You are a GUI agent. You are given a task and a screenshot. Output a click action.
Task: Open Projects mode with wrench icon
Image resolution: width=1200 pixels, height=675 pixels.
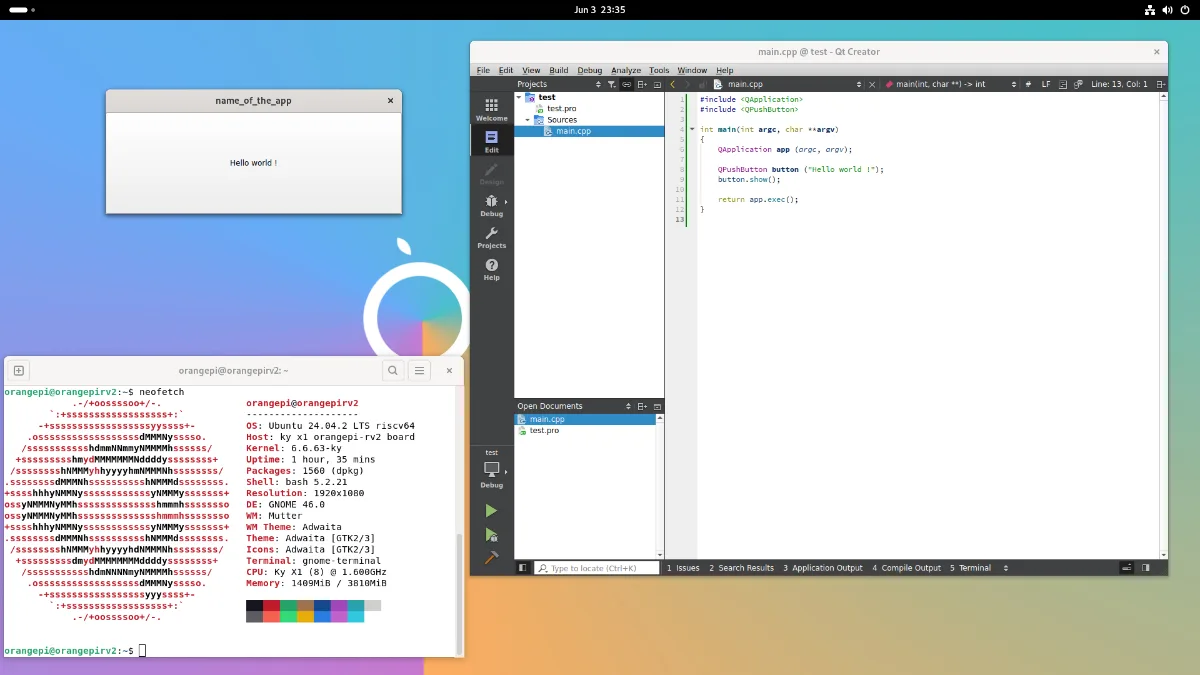click(x=491, y=237)
